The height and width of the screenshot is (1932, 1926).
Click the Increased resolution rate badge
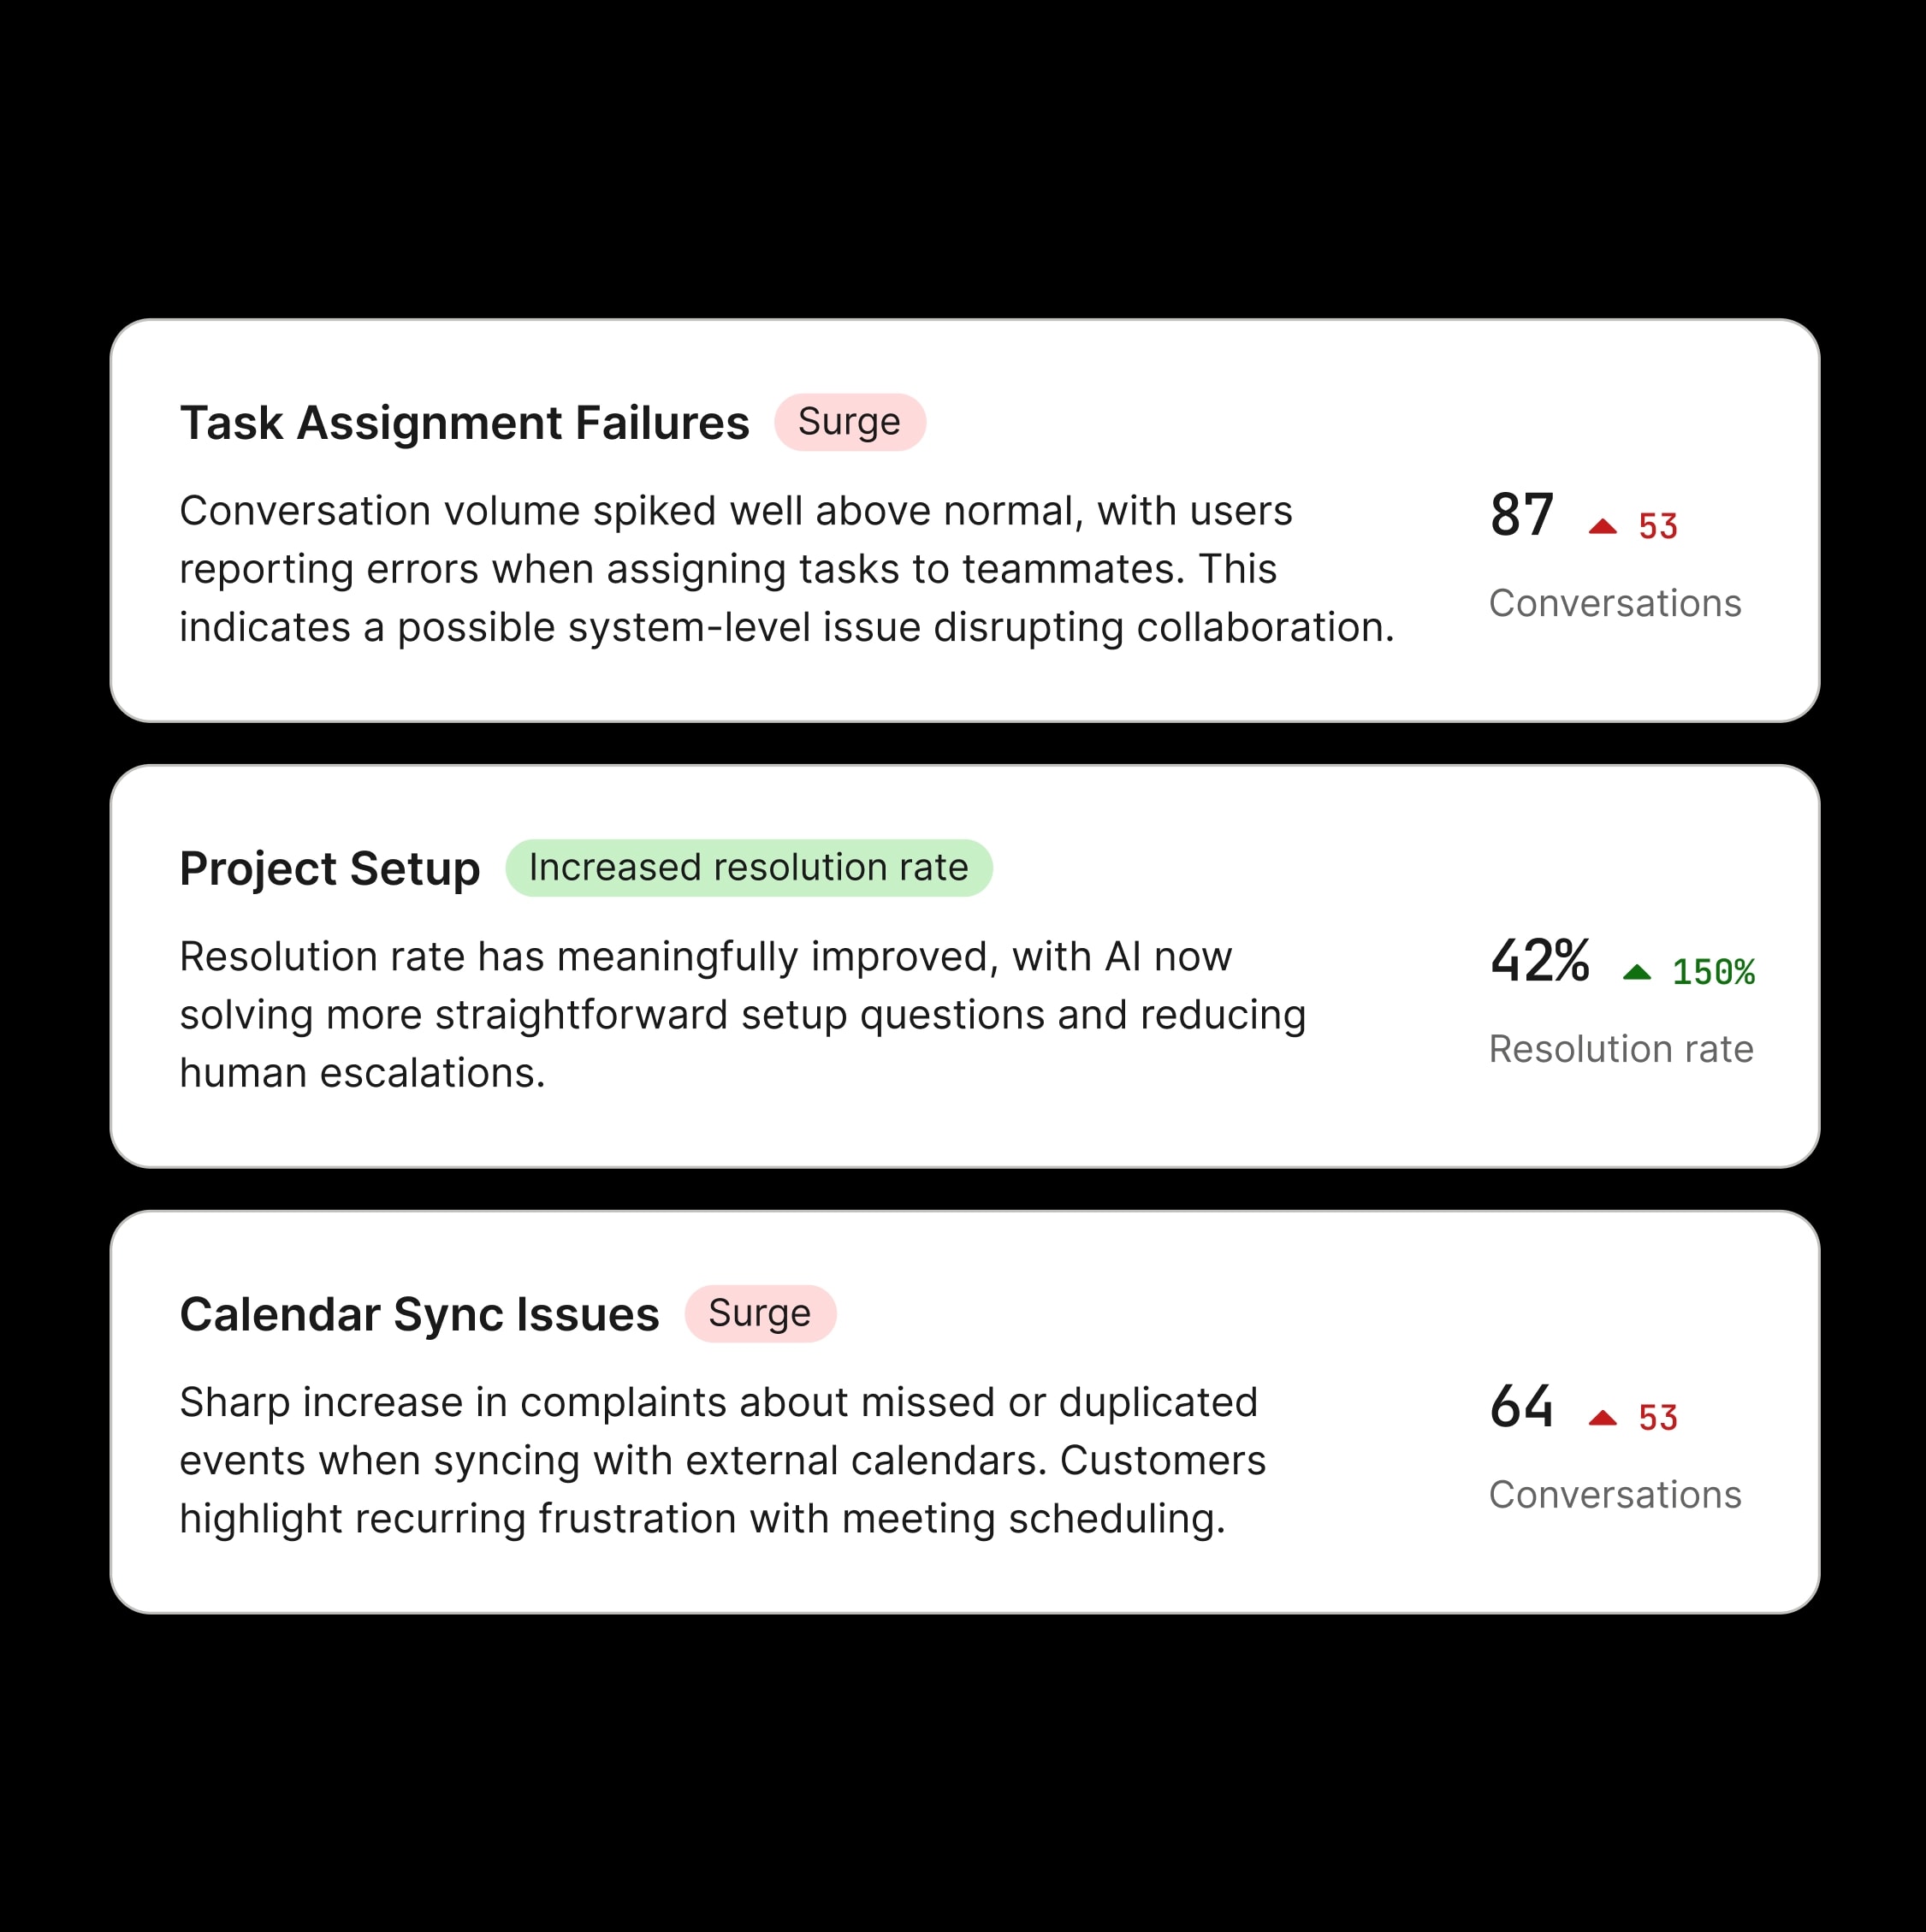pos(748,868)
